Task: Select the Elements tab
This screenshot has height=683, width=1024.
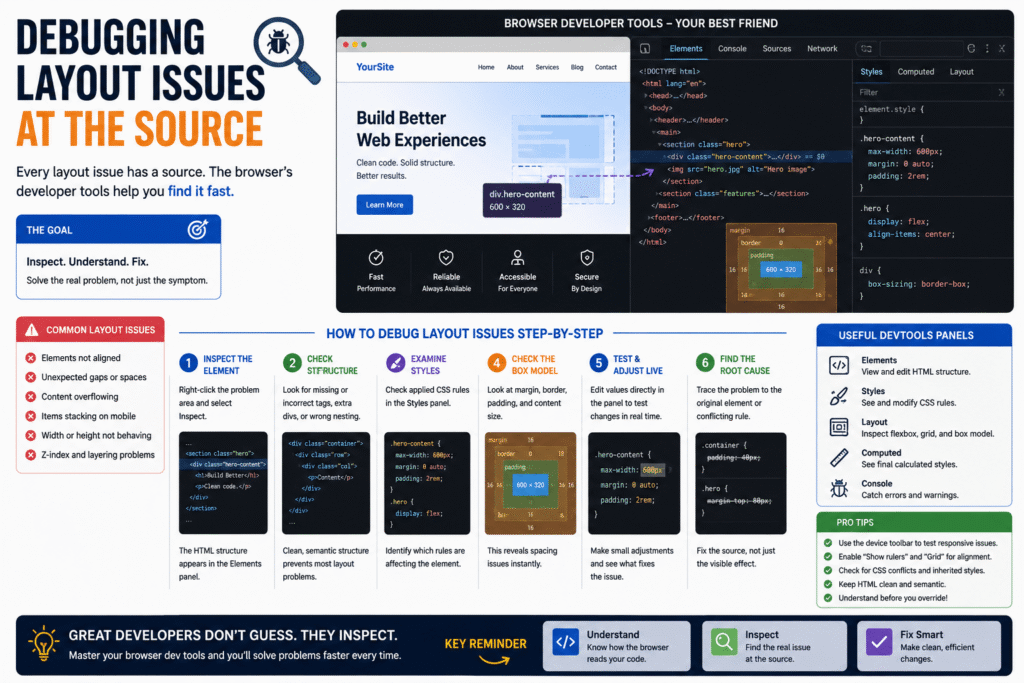Action: coord(686,49)
